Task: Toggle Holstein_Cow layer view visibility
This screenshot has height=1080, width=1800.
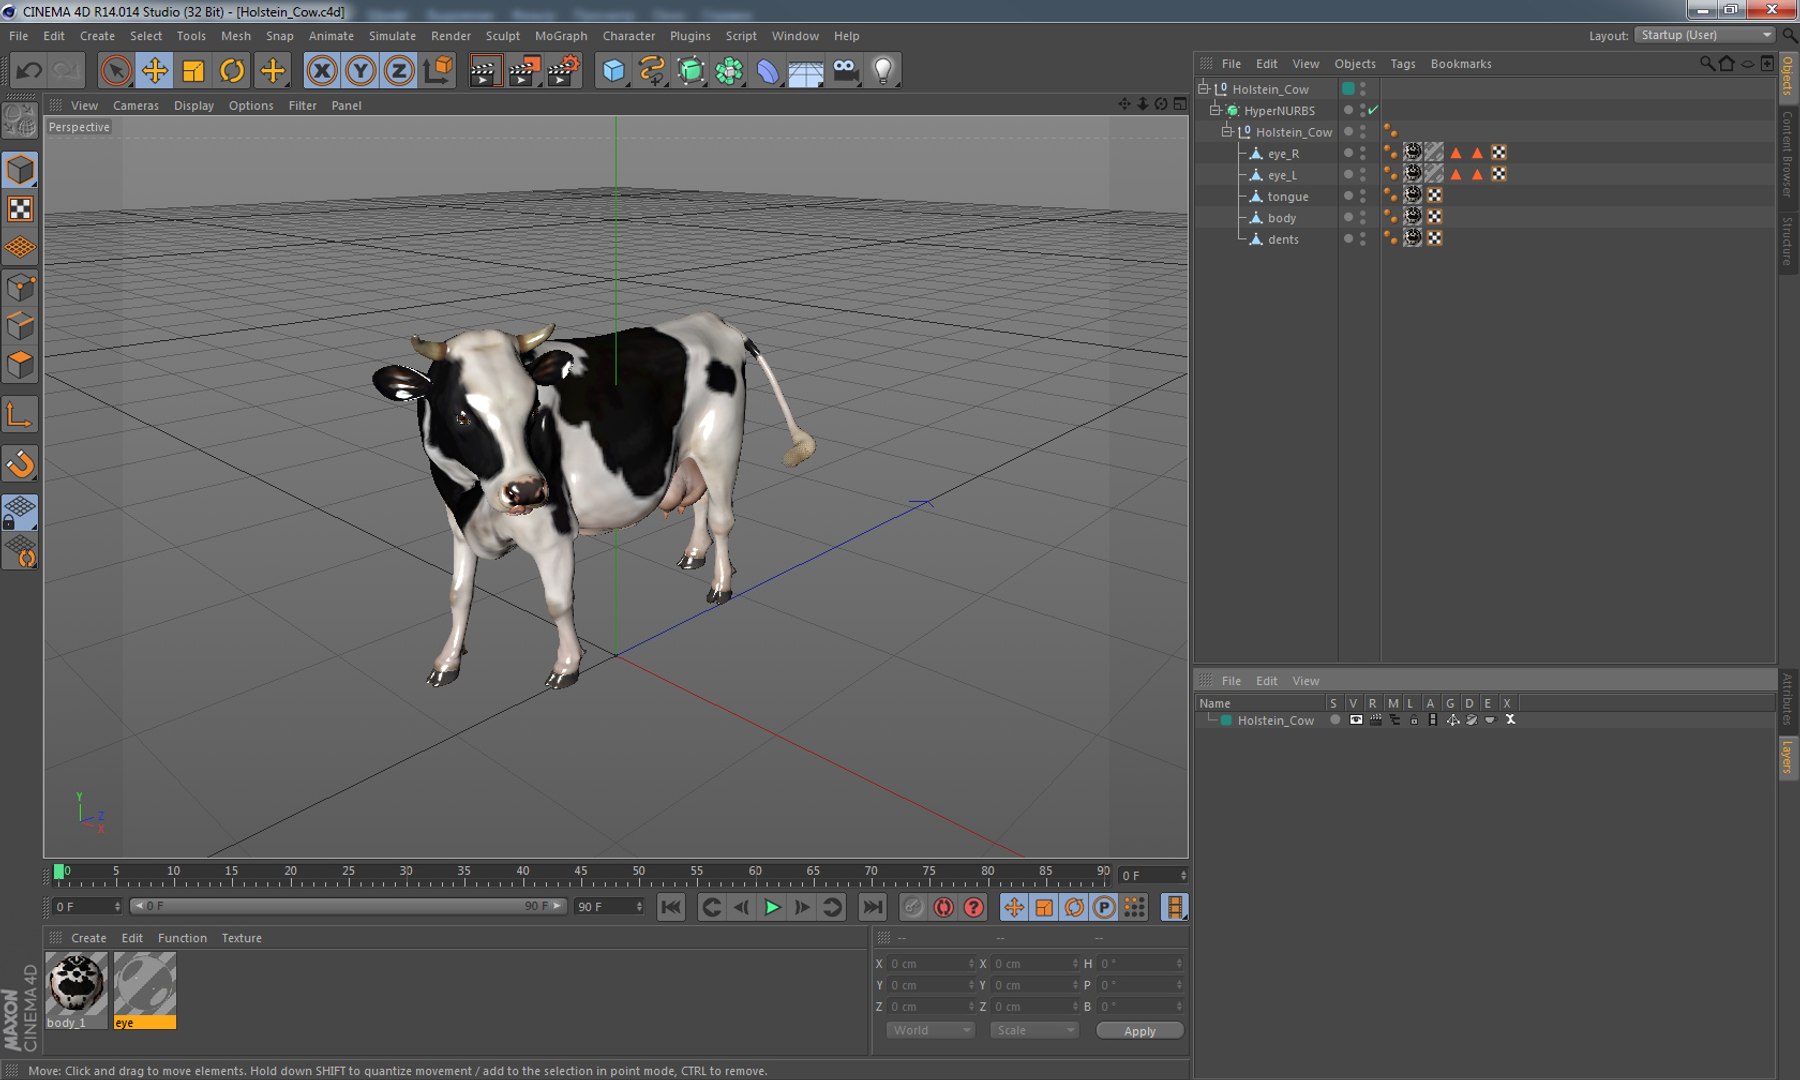Action: (x=1356, y=720)
